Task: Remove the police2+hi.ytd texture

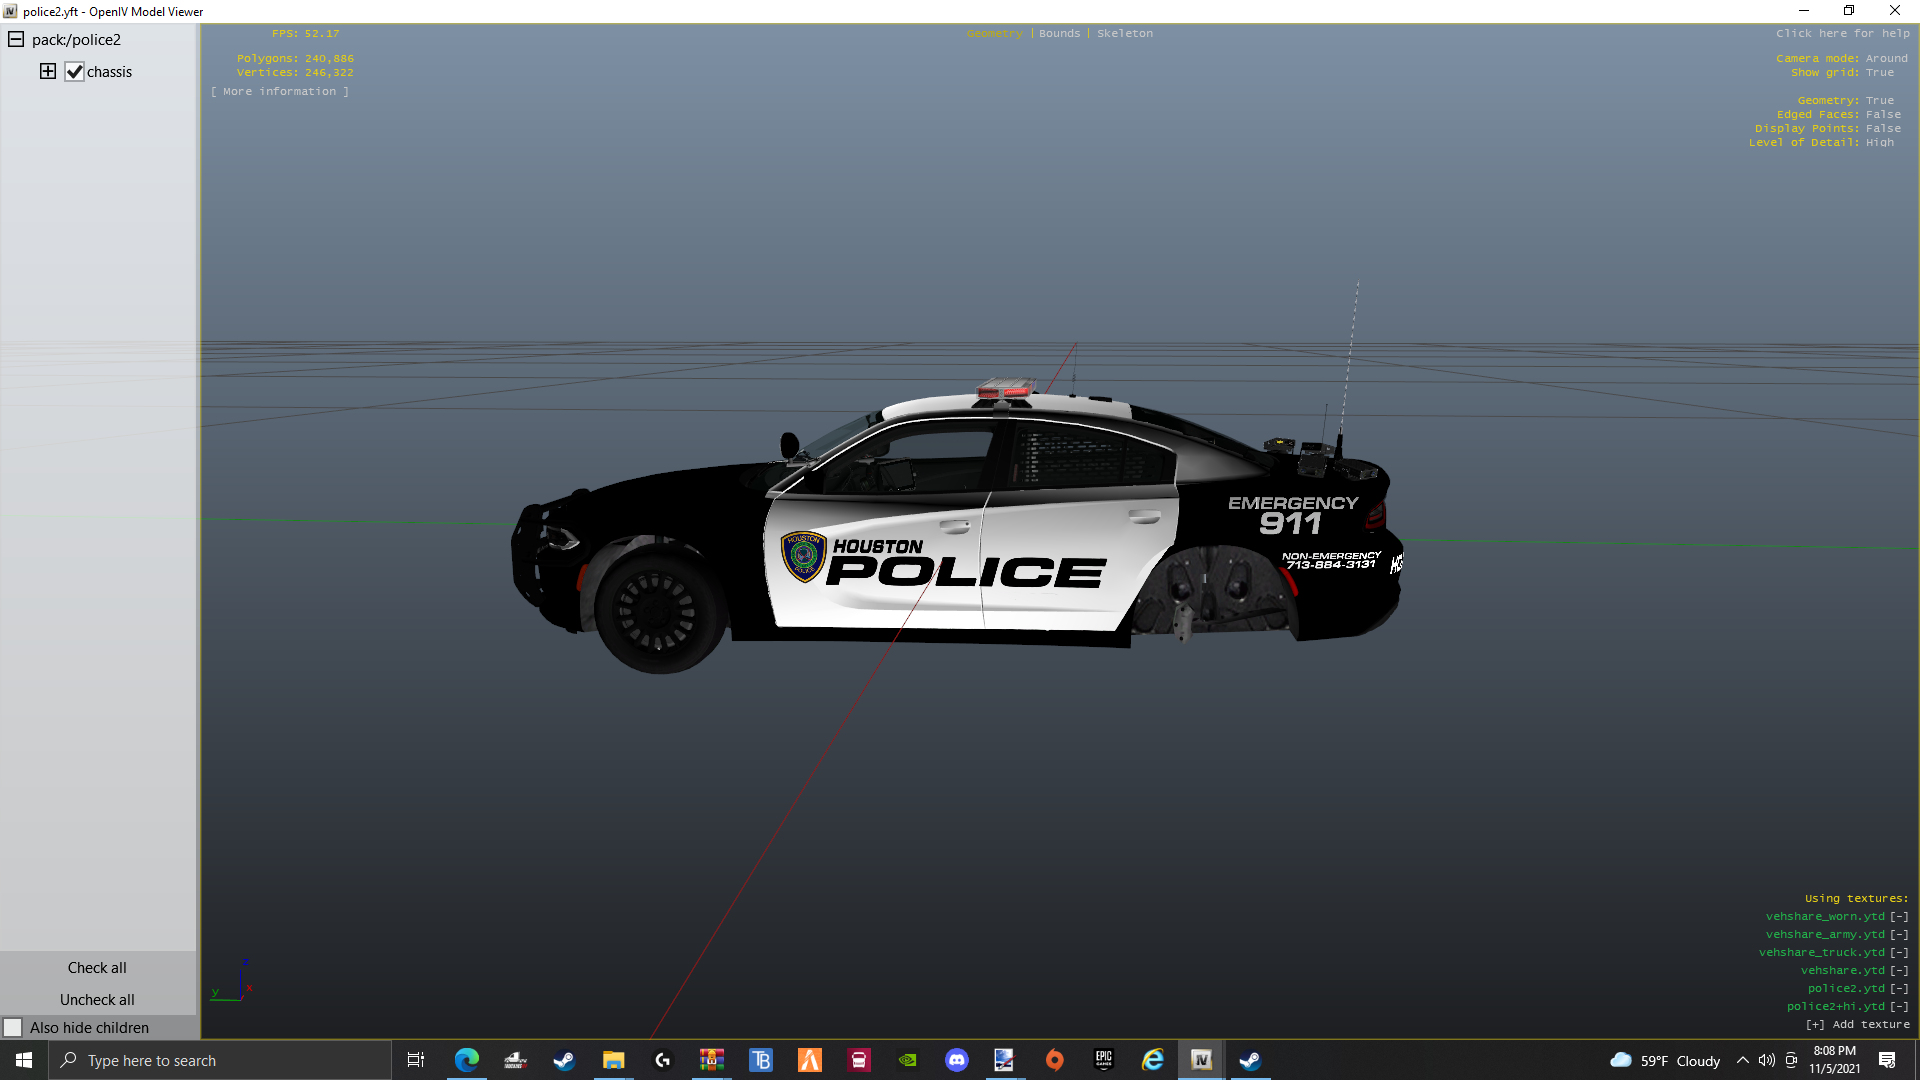Action: (x=1899, y=1006)
